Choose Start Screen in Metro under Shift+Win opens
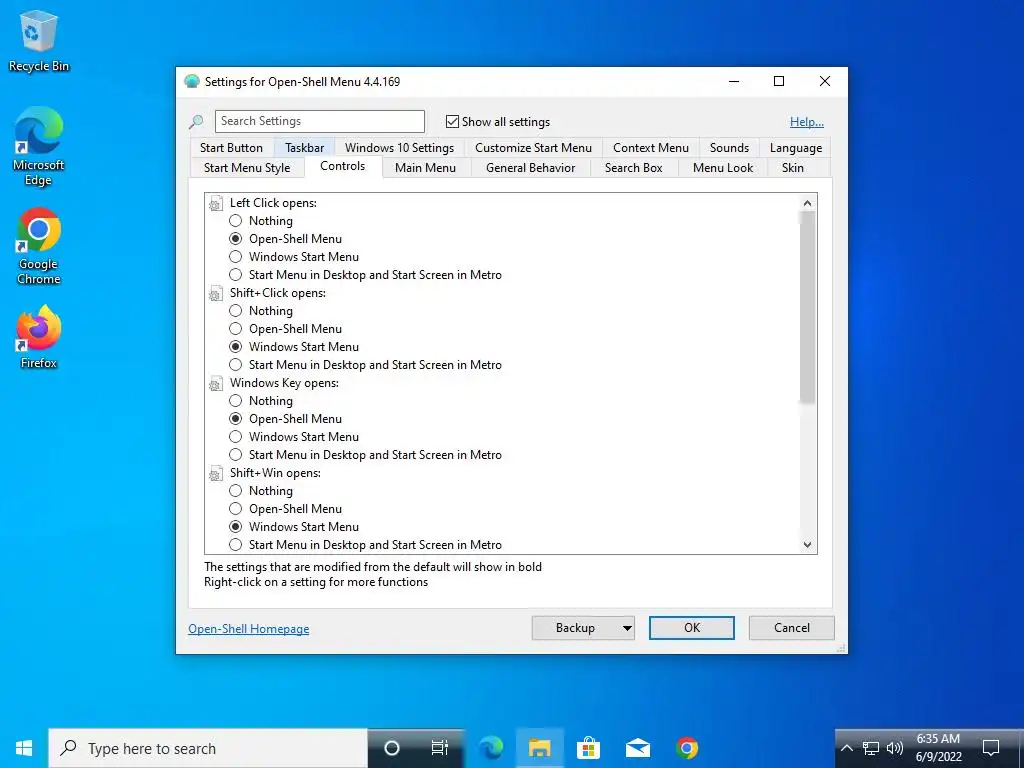Screen dimensions: 1024x768 click(236, 545)
